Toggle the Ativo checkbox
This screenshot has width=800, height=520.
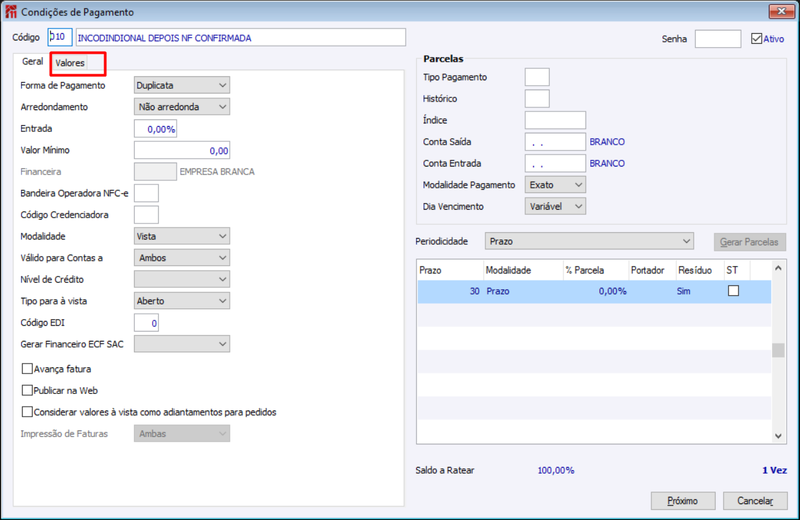757,38
